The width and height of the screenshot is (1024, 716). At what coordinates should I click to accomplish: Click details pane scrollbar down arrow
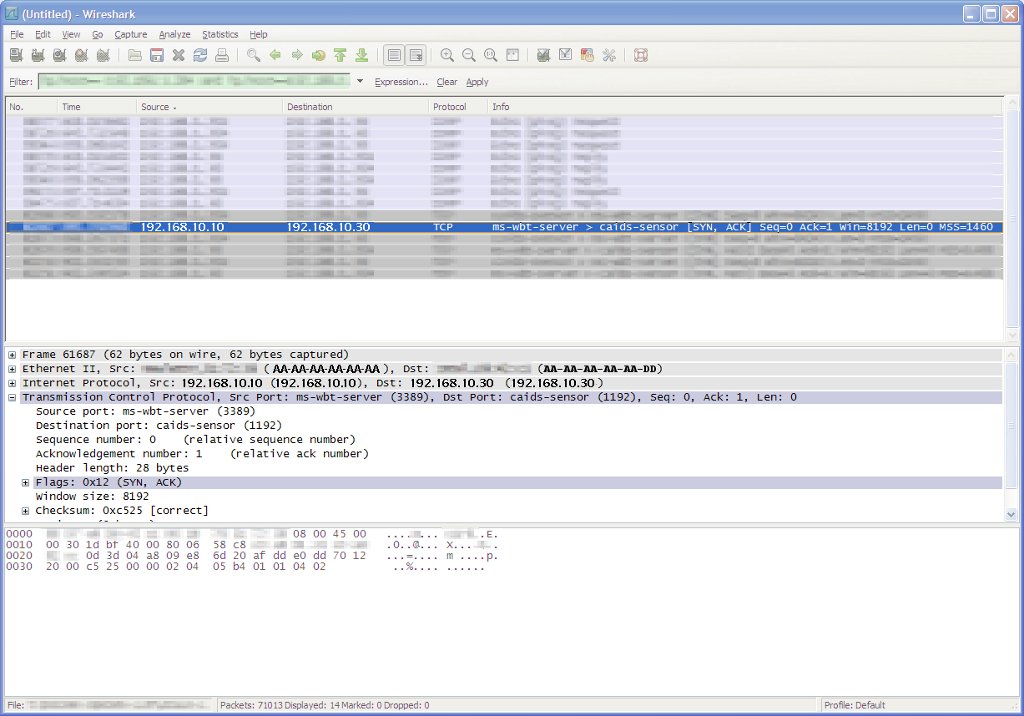point(1012,514)
